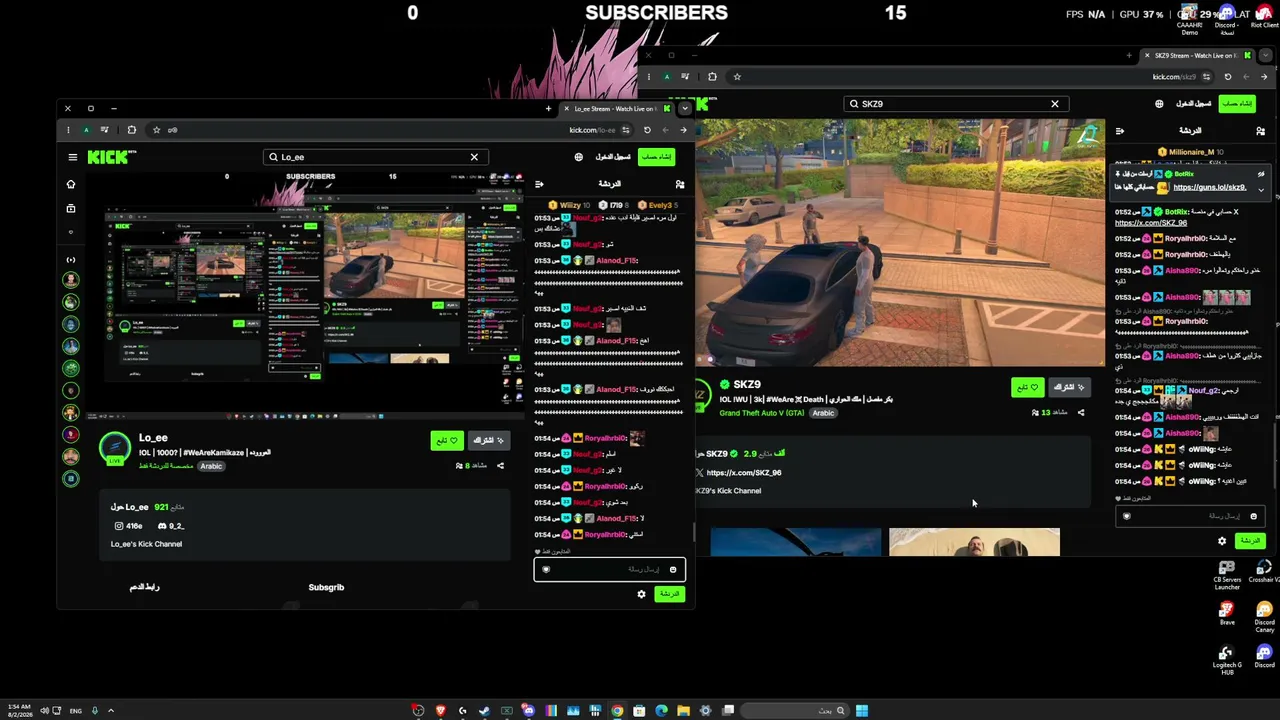The height and width of the screenshot is (720, 1280).
Task: Reload the SKZ9 browser page
Action: tap(1228, 77)
